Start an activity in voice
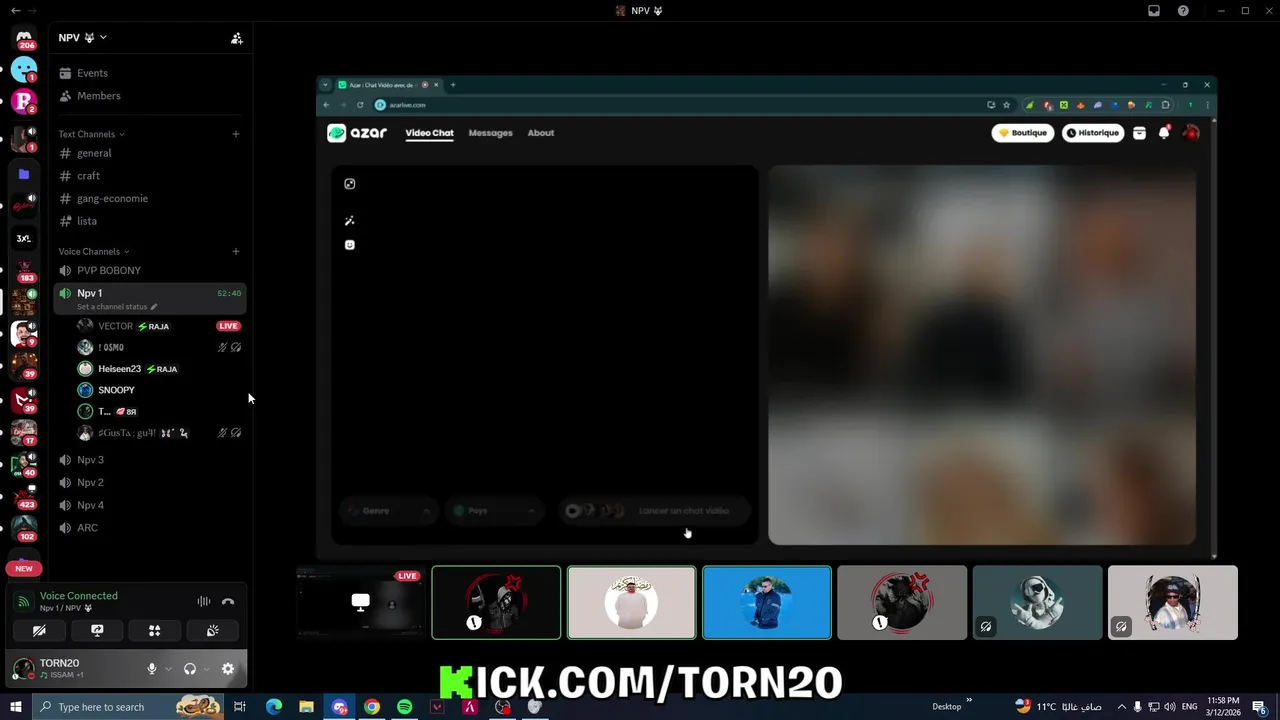1280x720 pixels. tap(155, 631)
